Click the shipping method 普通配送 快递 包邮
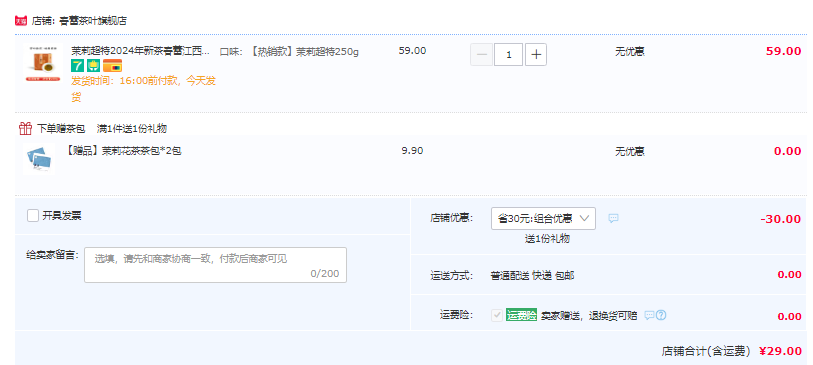 (x=532, y=276)
